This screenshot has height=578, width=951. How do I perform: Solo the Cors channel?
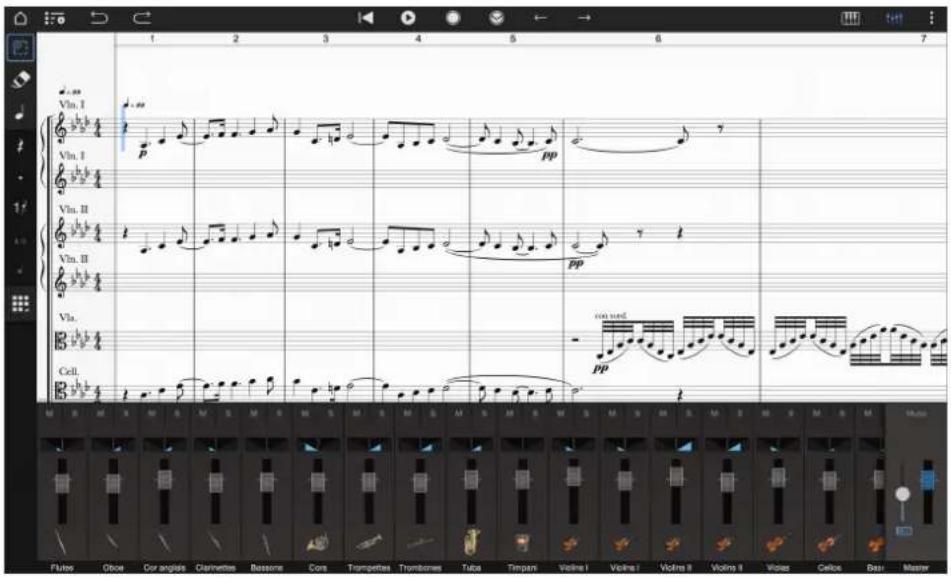331,413
